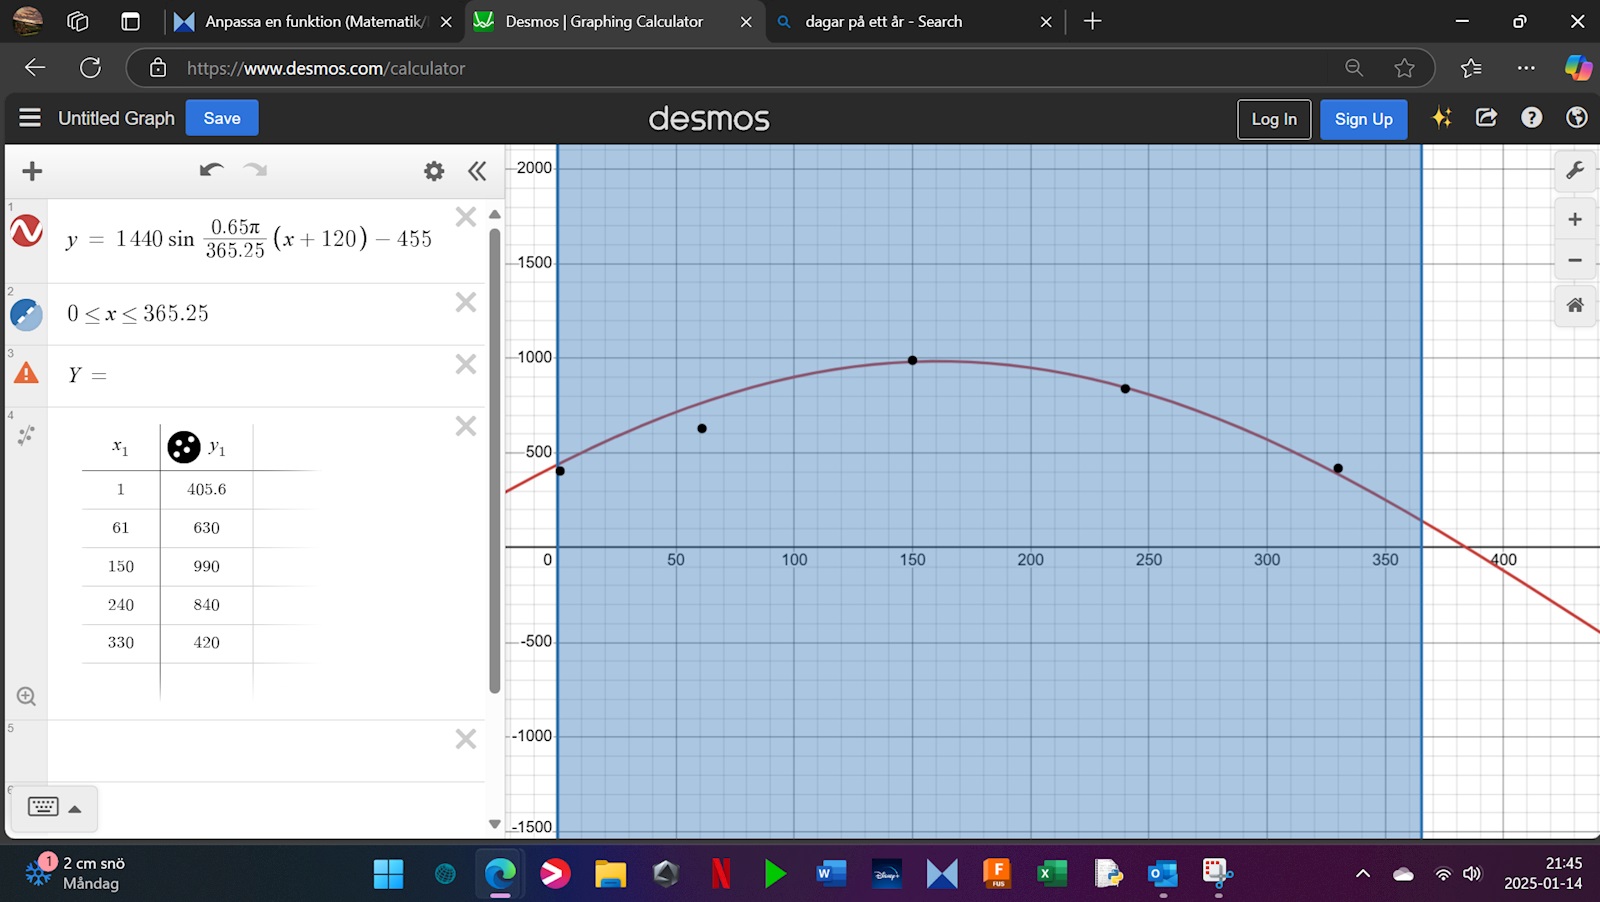Open the expression list settings gear
The height and width of the screenshot is (902, 1600).
click(434, 171)
